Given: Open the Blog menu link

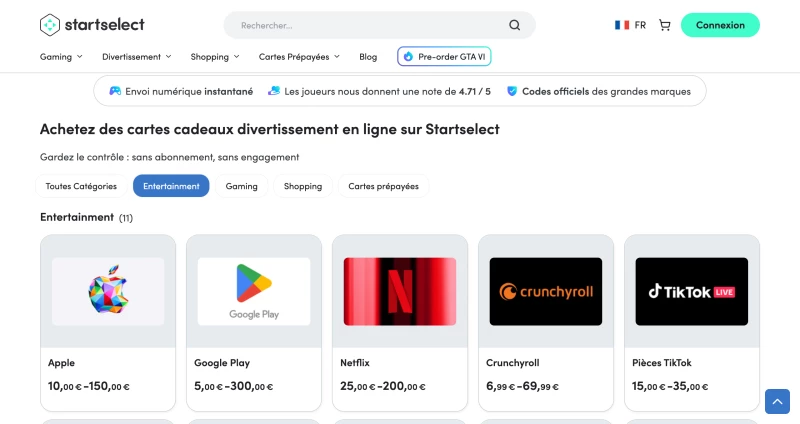Looking at the screenshot, I should (368, 57).
